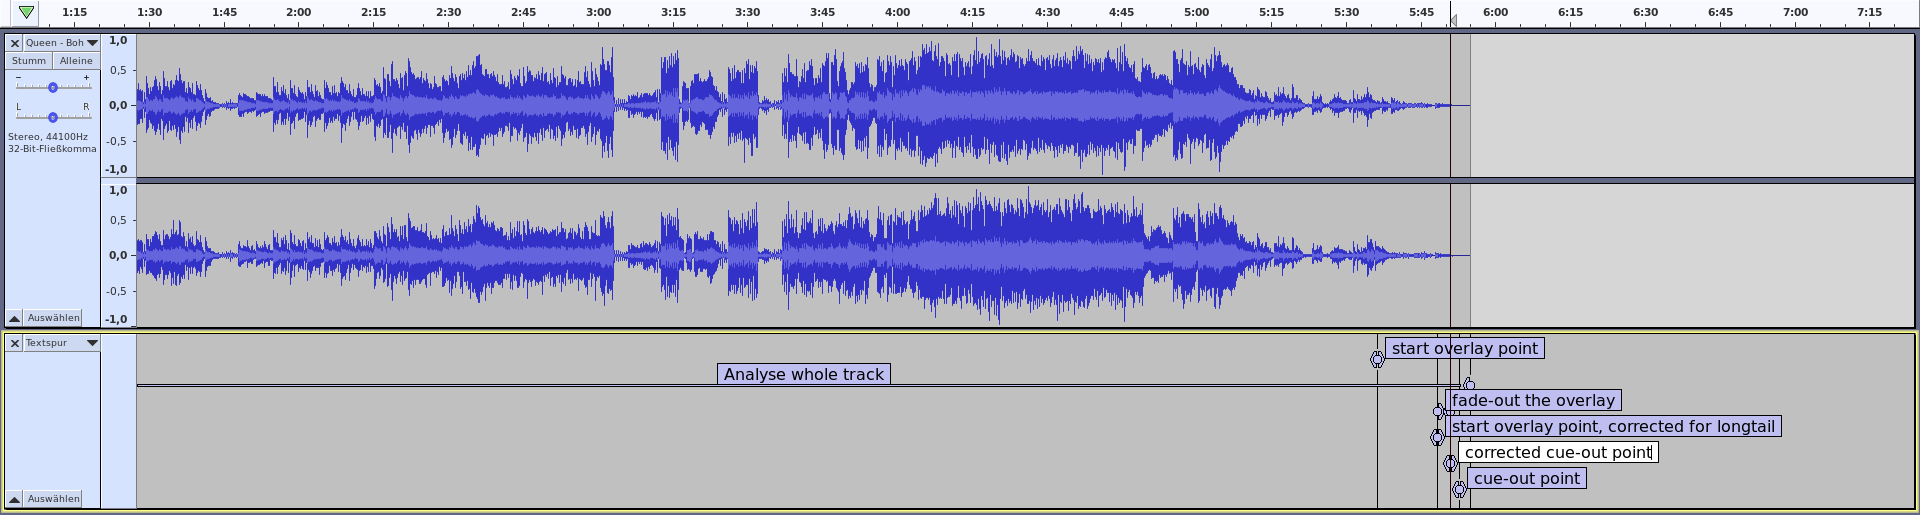
Task: Close the Textspur label track
Action: [x=15, y=343]
